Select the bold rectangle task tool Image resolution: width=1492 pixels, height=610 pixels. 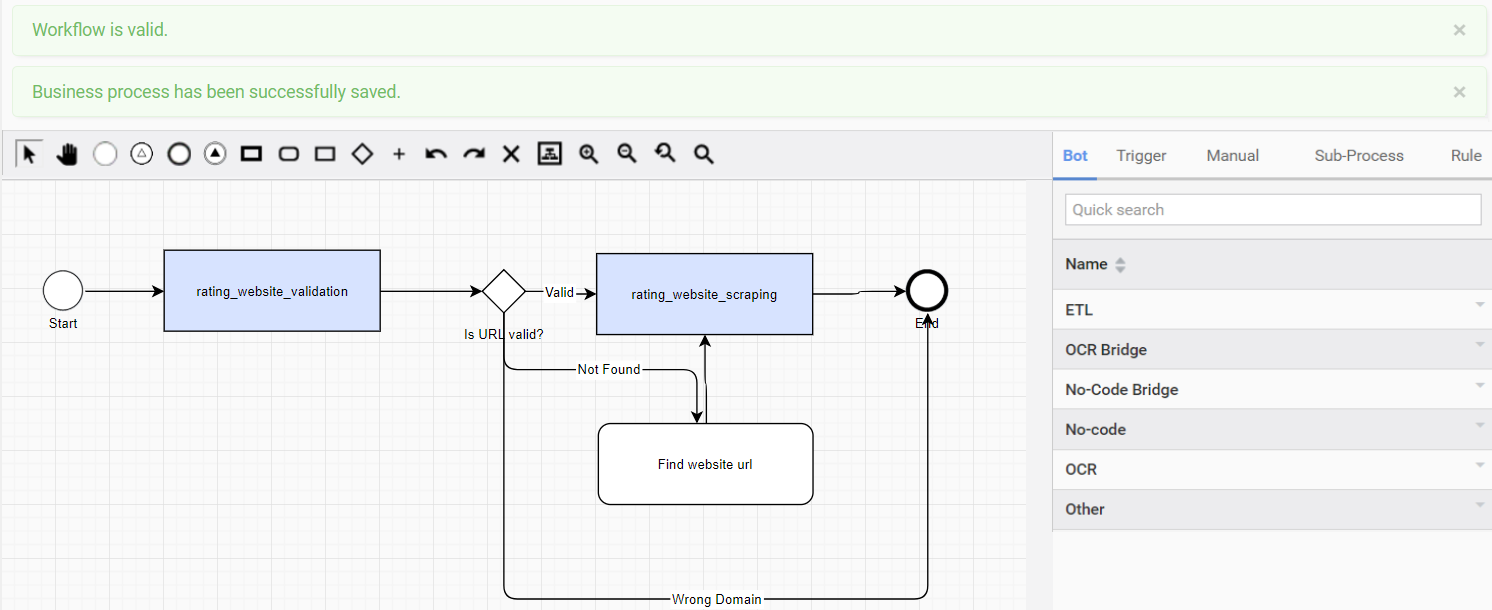251,154
